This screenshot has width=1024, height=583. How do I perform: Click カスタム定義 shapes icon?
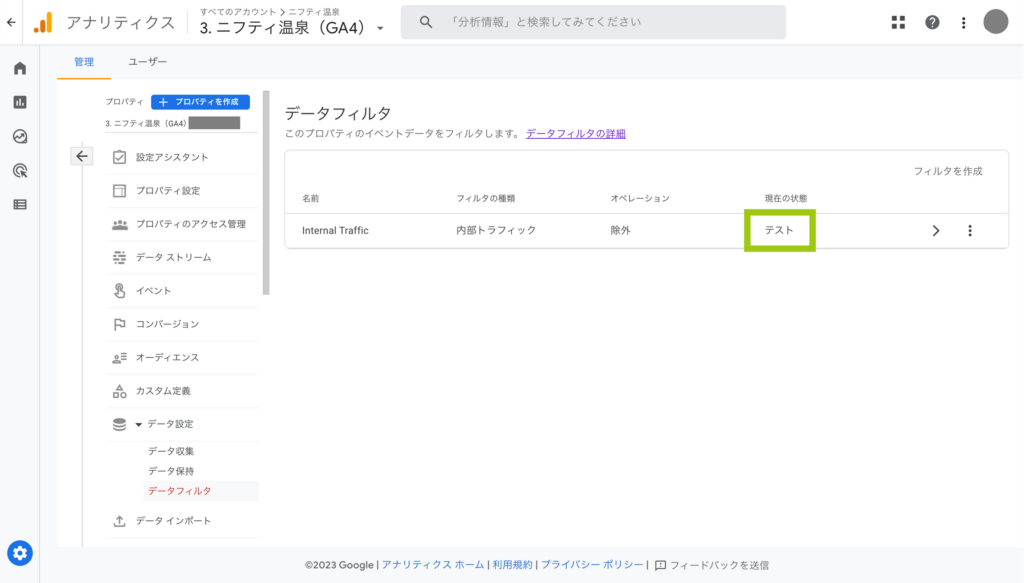[120, 391]
